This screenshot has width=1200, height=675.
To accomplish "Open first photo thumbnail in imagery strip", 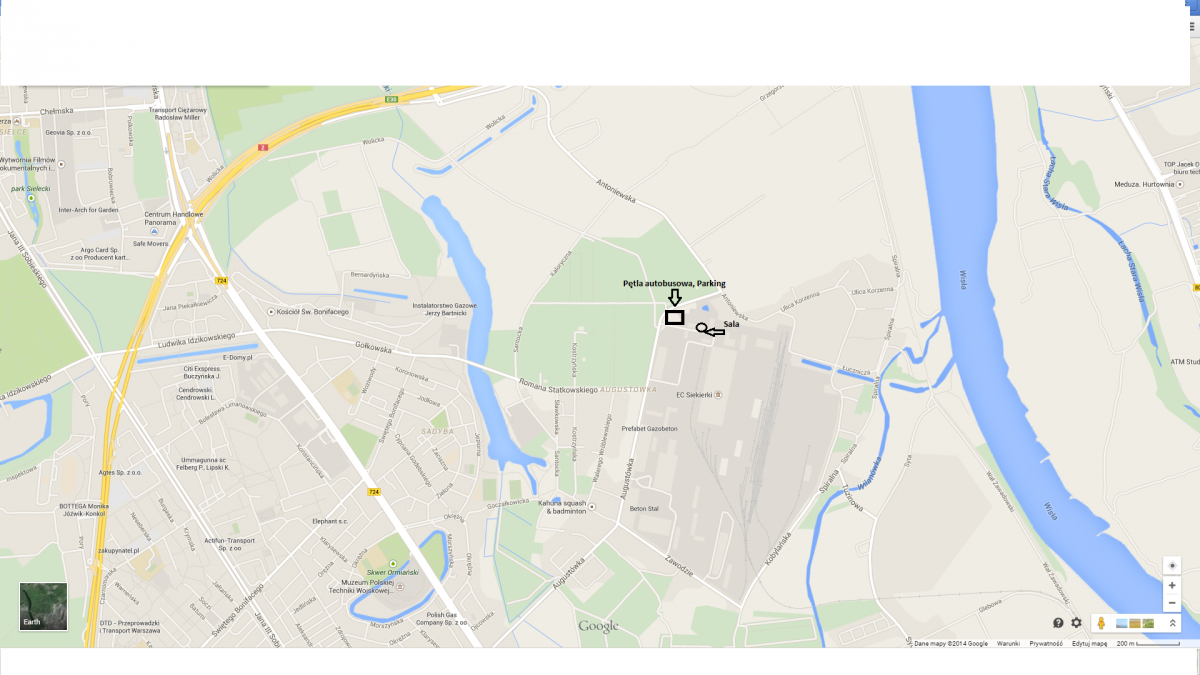I will click(1122, 624).
